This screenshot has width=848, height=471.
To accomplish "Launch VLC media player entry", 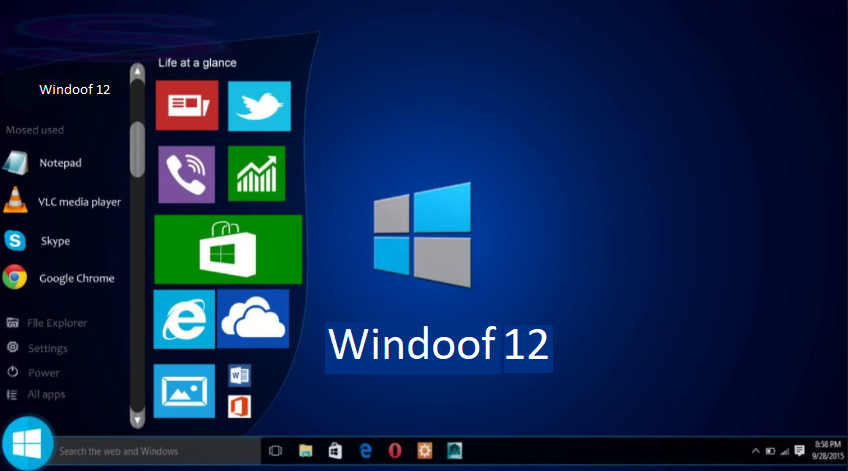I will 62,202.
